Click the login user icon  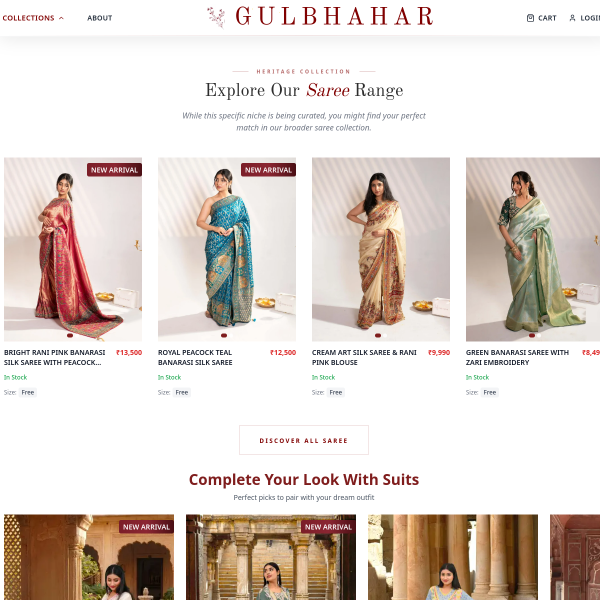(x=572, y=18)
